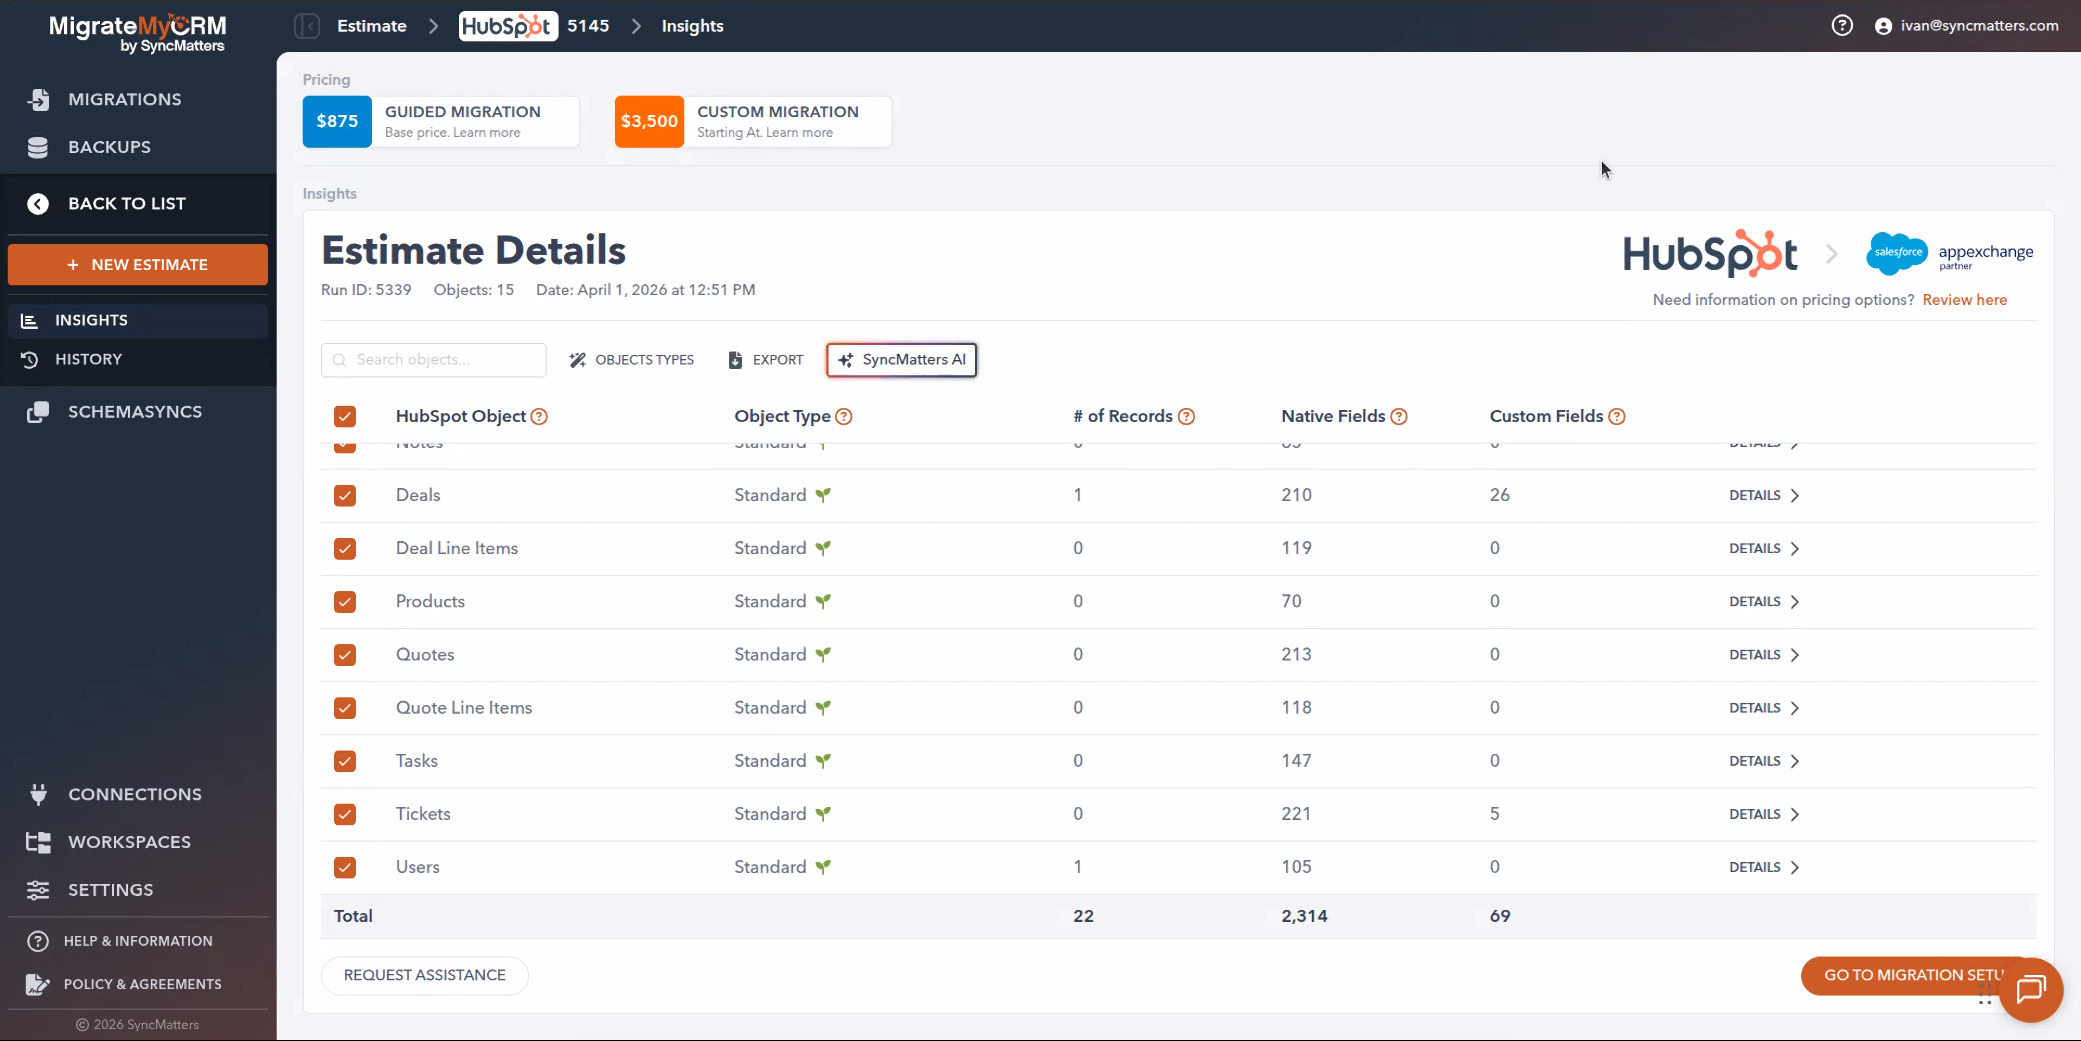Click Native Fields column help icon
2081x1041 pixels.
coord(1399,417)
